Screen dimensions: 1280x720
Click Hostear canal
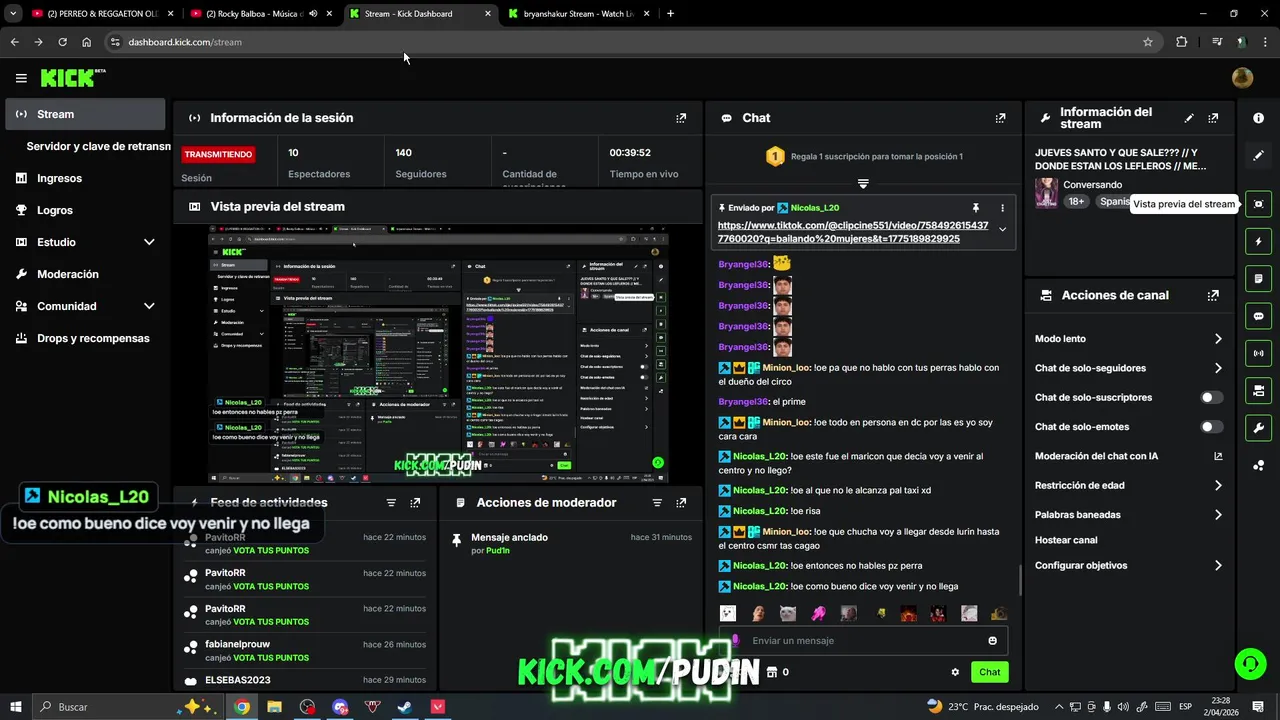(x=1066, y=540)
